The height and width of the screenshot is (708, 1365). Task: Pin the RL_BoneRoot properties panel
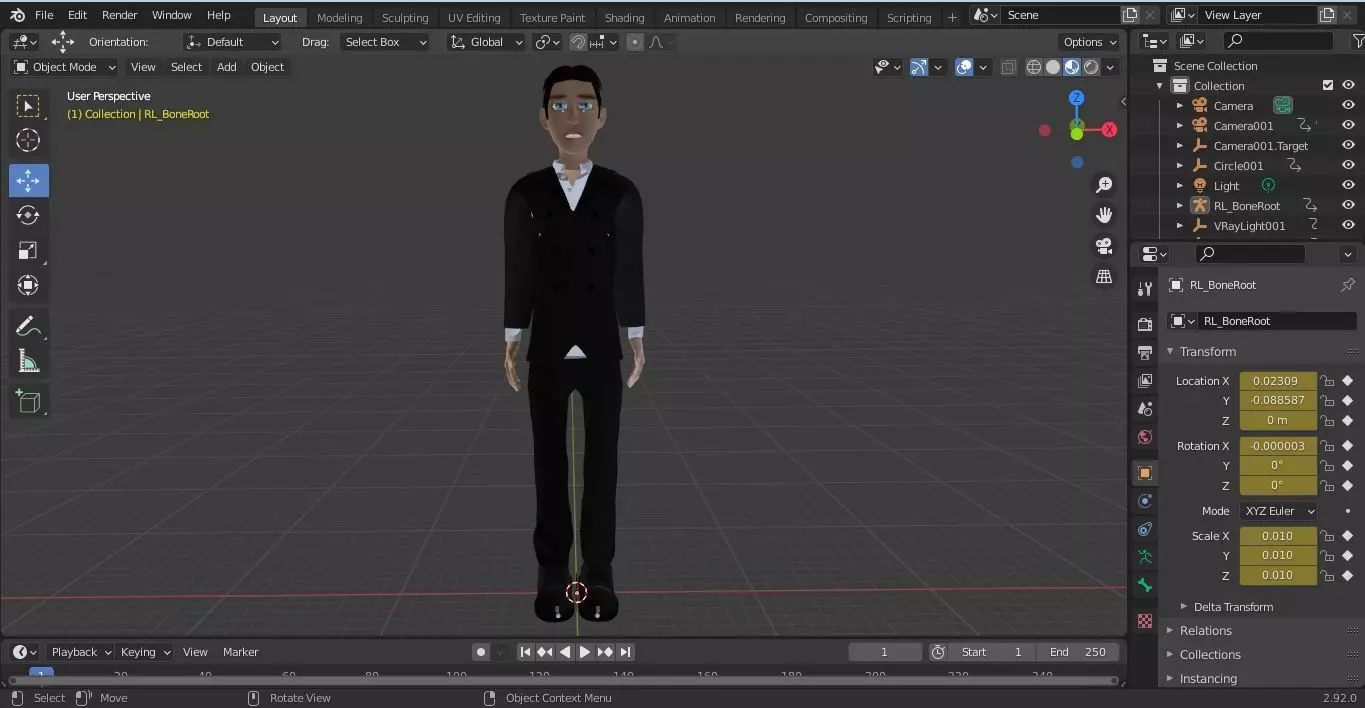point(1347,285)
